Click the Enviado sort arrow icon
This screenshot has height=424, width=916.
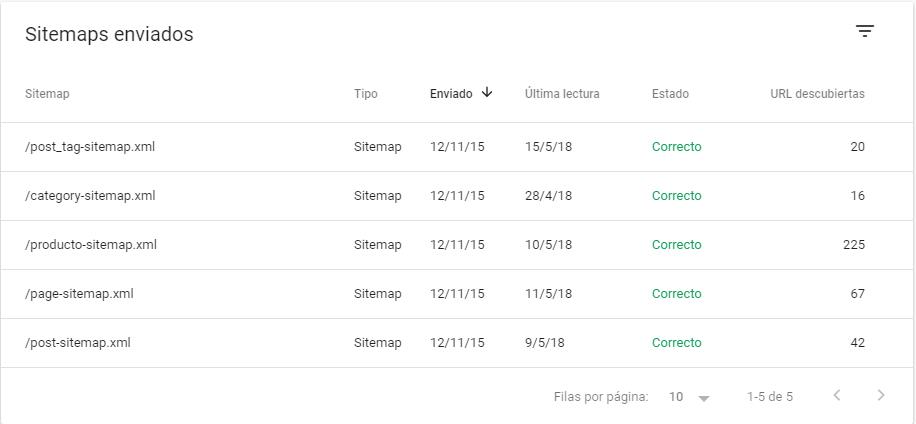tap(487, 93)
